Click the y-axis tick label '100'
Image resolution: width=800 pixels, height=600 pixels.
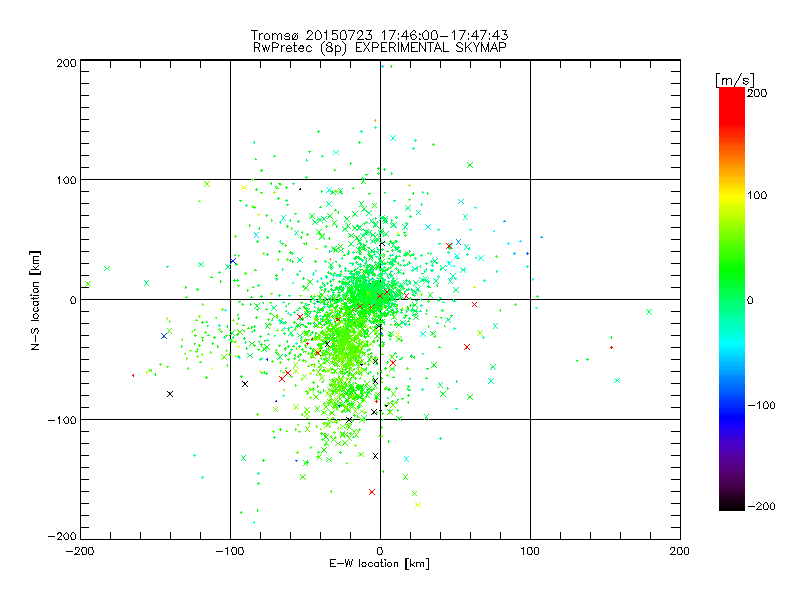coord(66,180)
